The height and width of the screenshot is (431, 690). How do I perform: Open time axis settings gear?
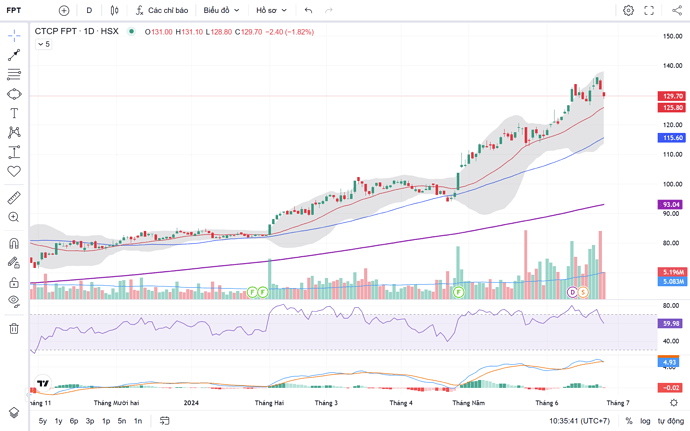pos(673,403)
